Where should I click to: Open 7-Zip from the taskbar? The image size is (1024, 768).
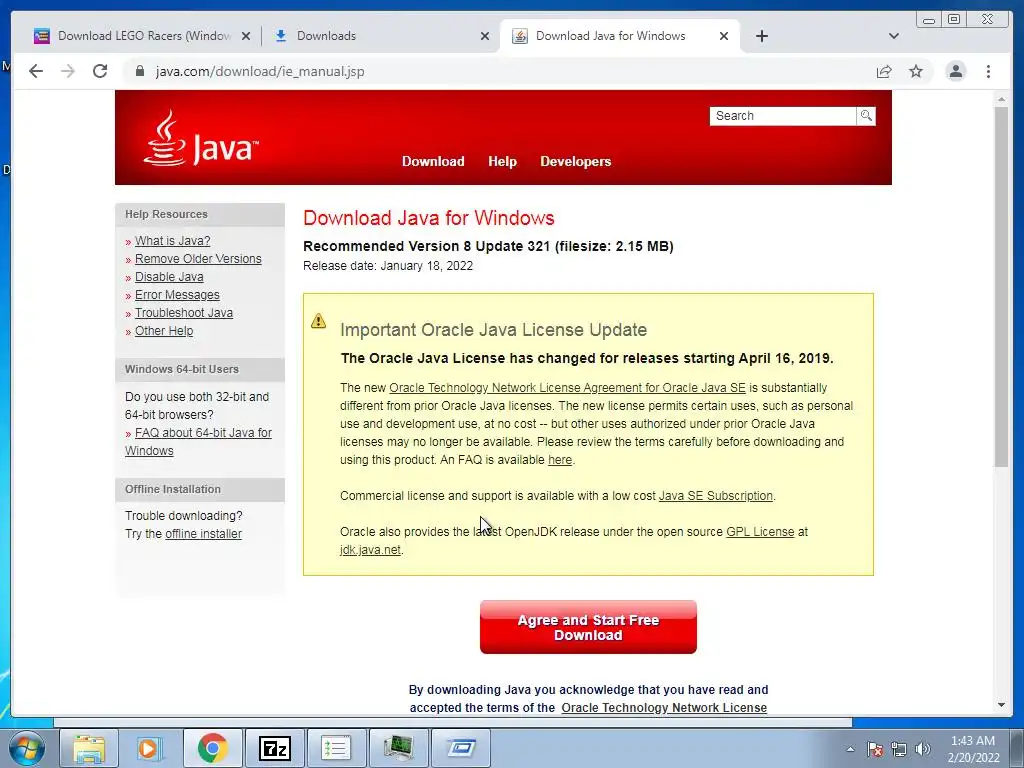pyautogui.click(x=274, y=748)
